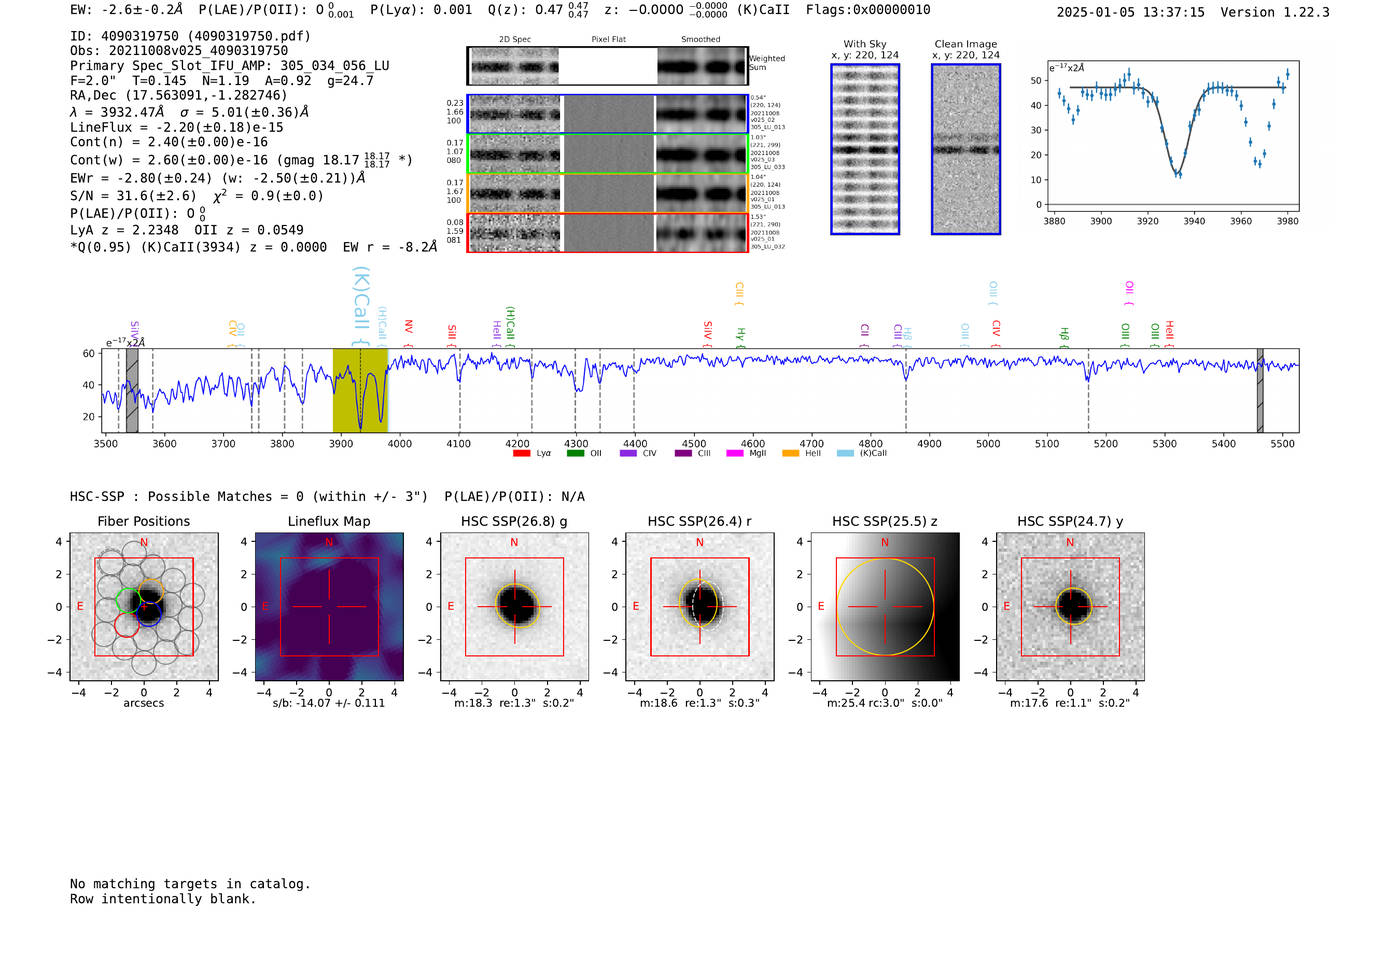
Task: Click the 'No matching targets in catalog.' text
Action: (190, 884)
